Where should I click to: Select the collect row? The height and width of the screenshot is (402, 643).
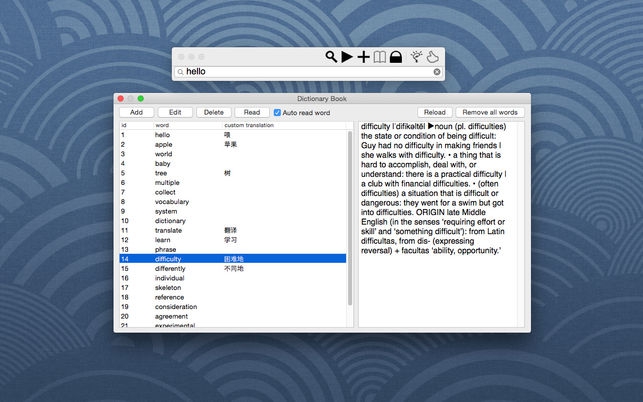pyautogui.click(x=233, y=192)
